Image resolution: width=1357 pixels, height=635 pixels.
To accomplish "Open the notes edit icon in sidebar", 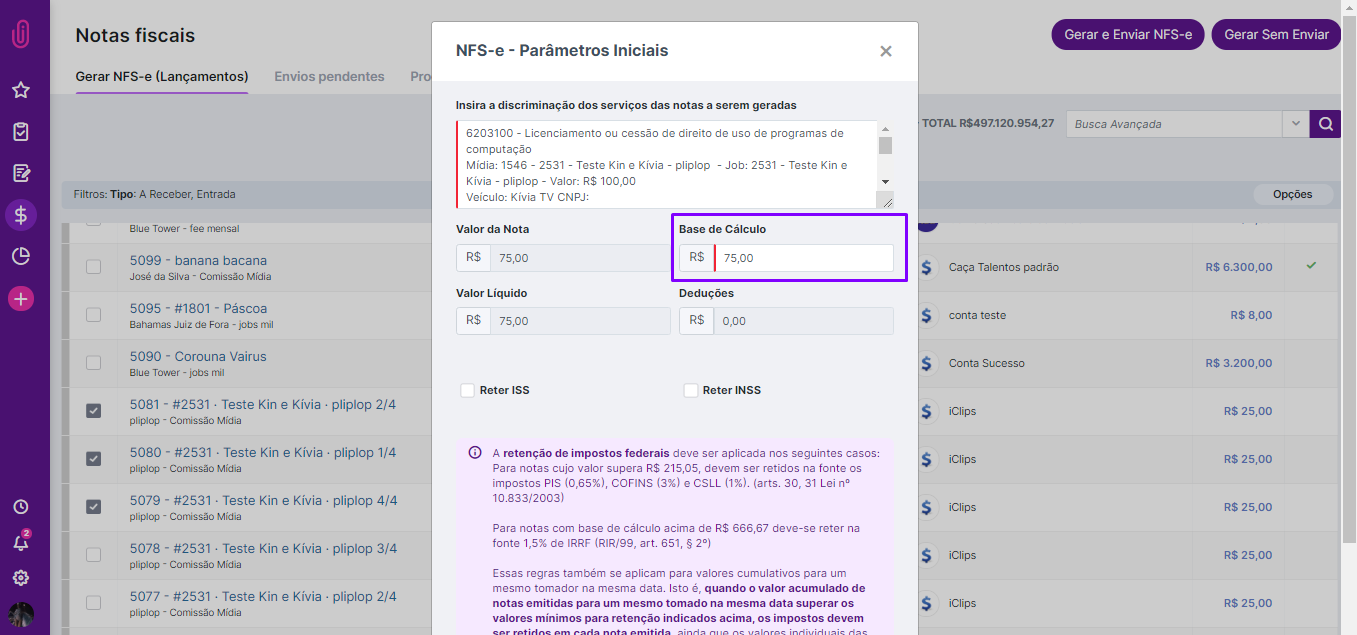I will click(20, 173).
